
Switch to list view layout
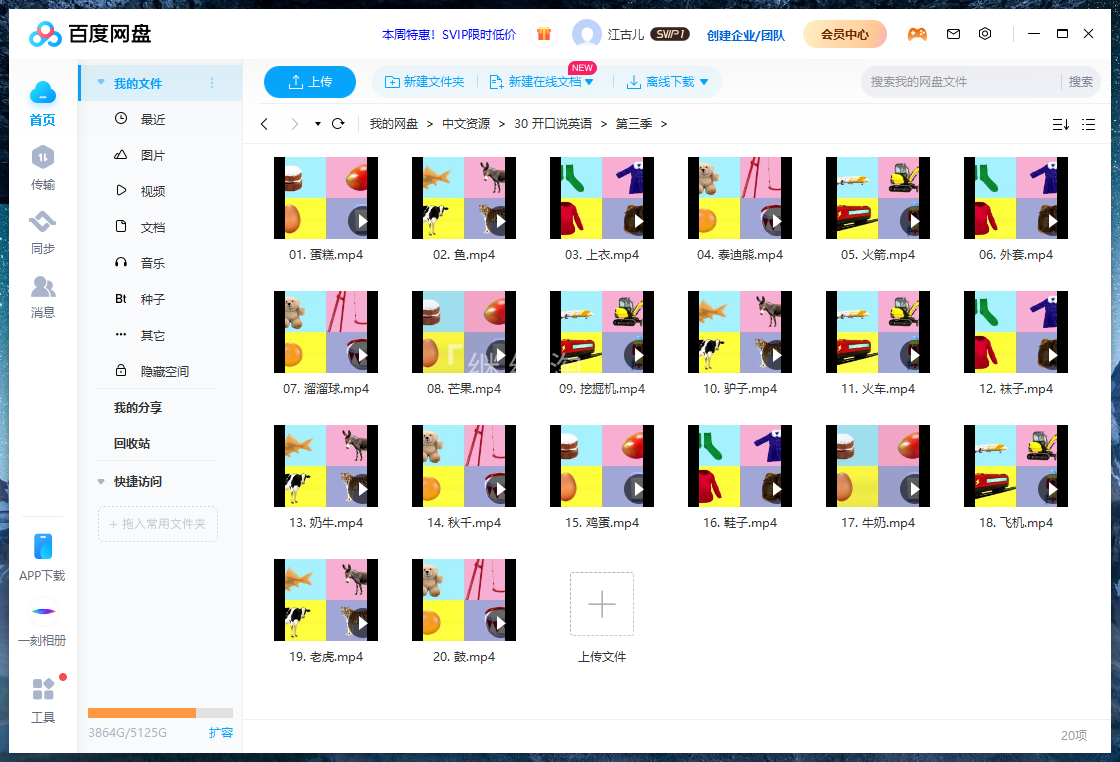(1088, 124)
